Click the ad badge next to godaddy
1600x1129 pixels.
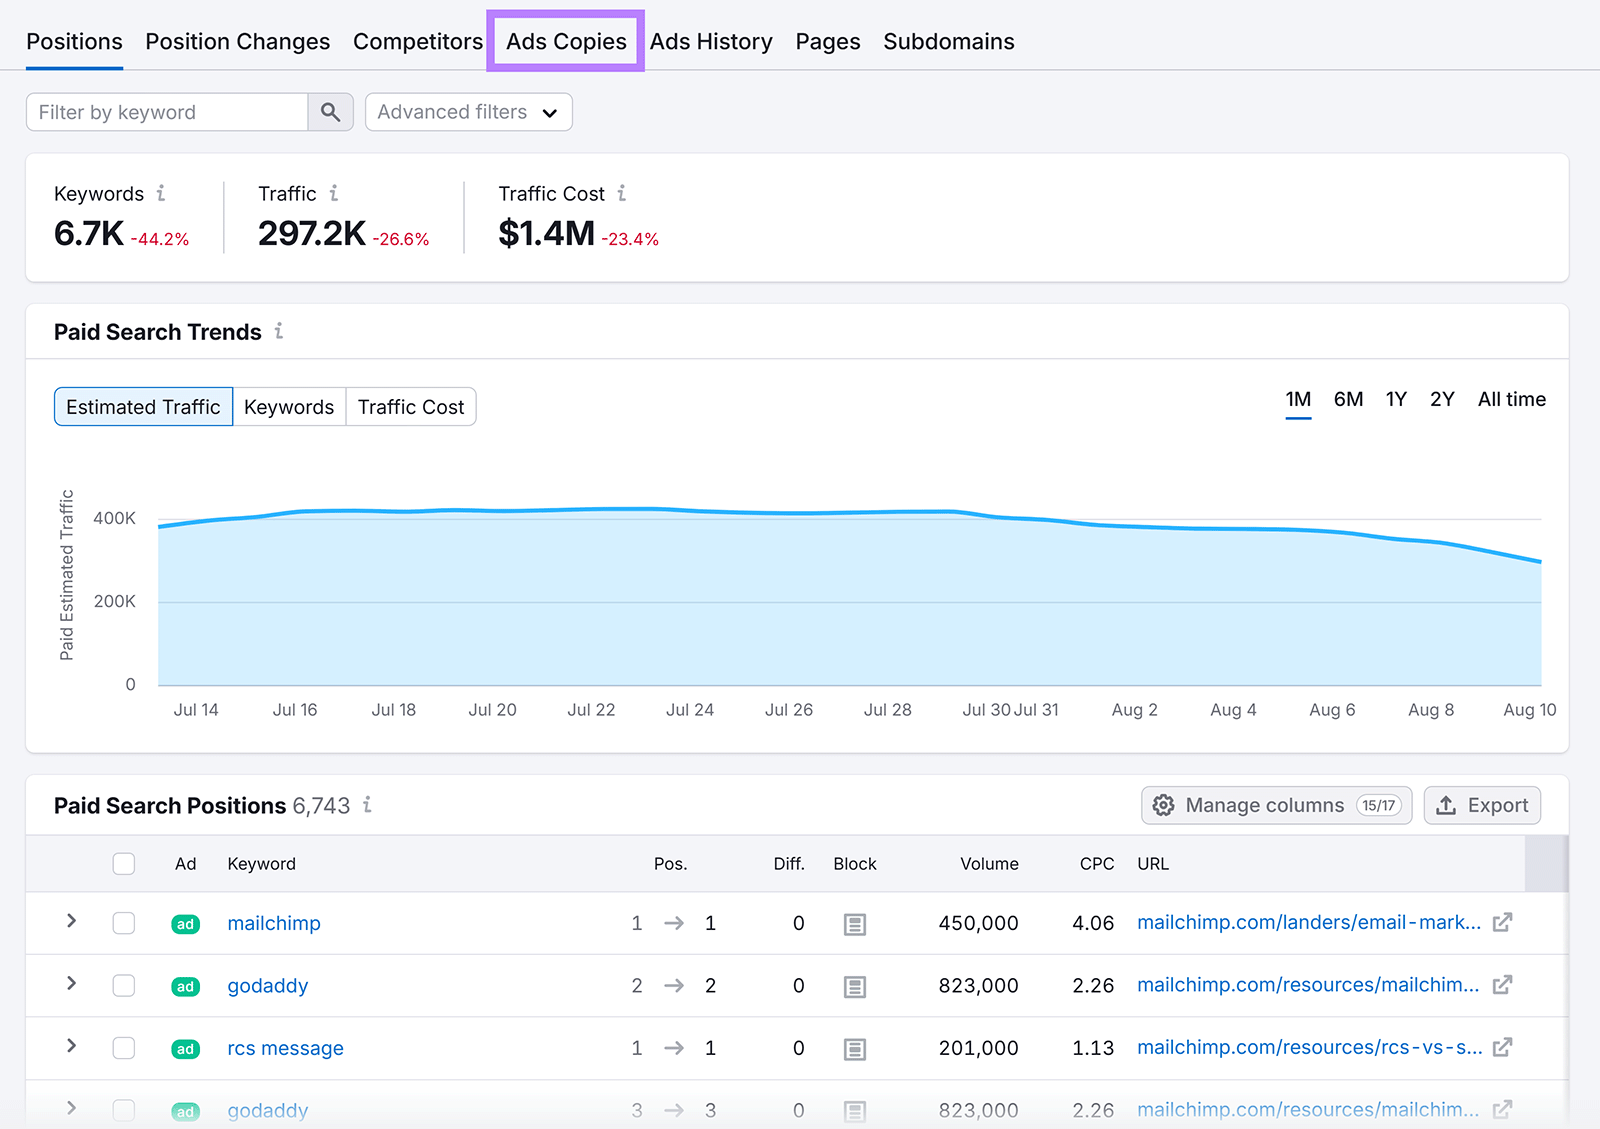[x=185, y=985]
